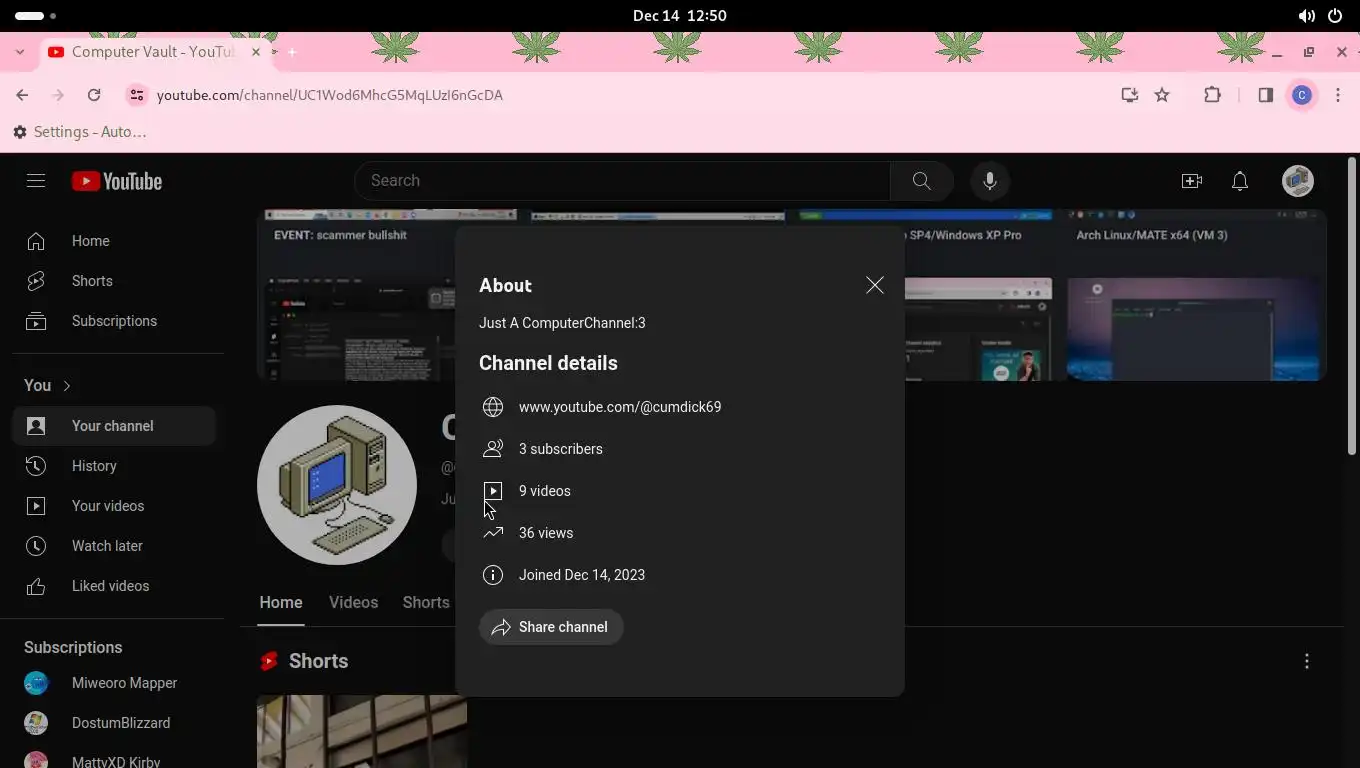This screenshot has height=768, width=1360.
Task: Open the system volume indicator
Action: click(x=1307, y=16)
